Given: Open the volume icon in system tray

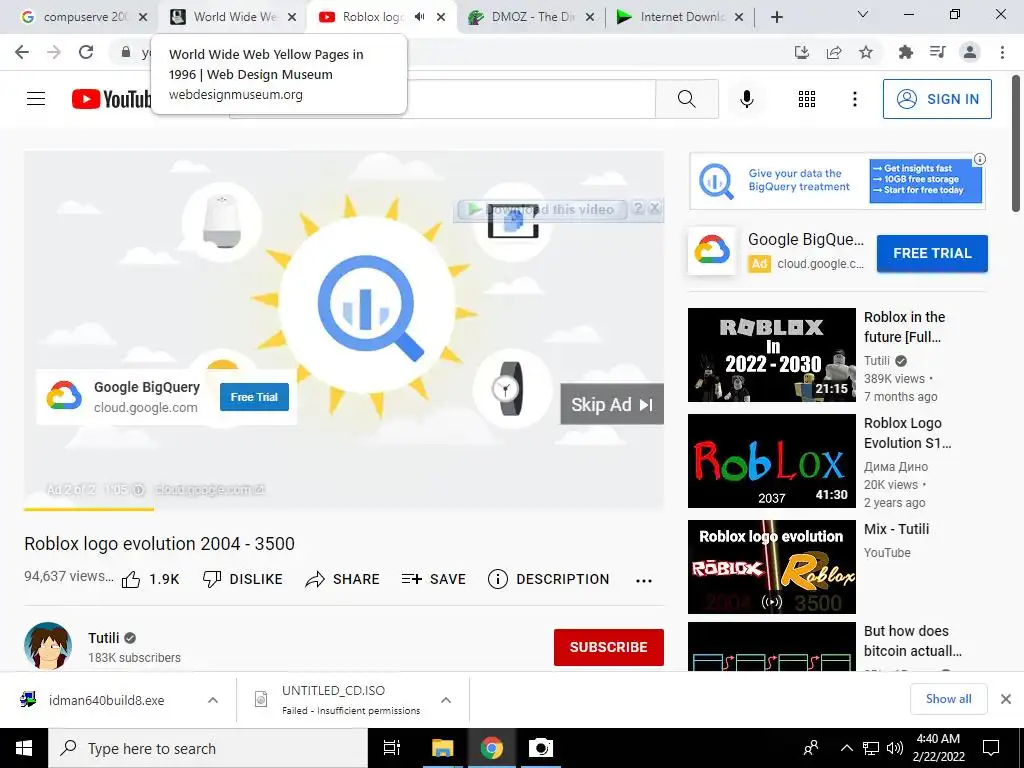Looking at the screenshot, I should (x=895, y=748).
